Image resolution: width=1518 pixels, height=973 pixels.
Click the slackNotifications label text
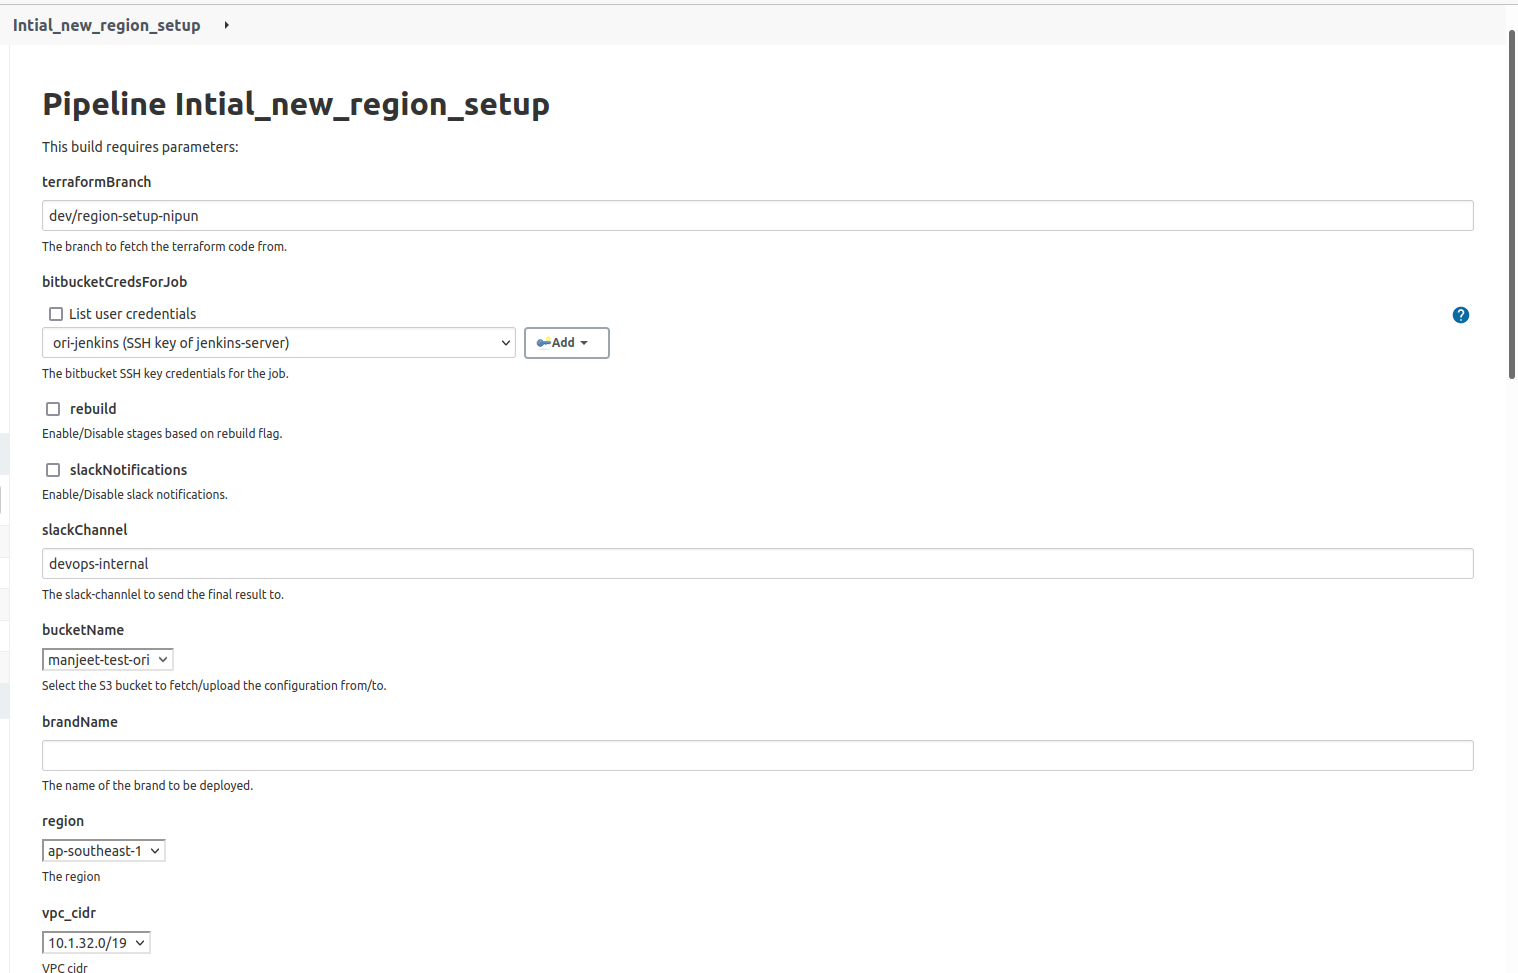click(128, 470)
